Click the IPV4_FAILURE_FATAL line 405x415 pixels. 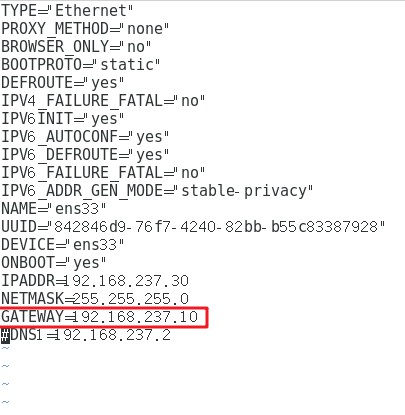(103, 100)
